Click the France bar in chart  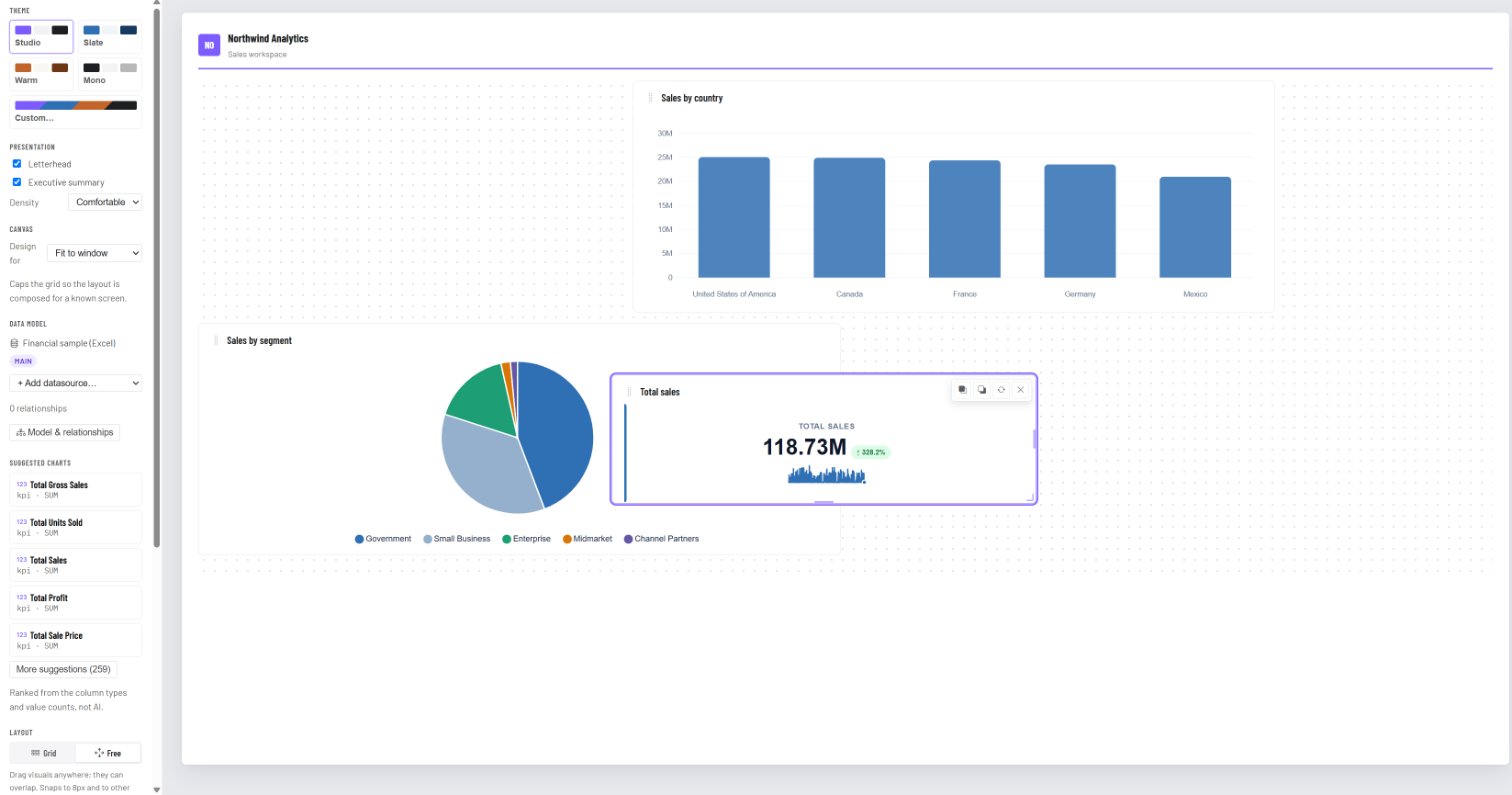[965, 219]
